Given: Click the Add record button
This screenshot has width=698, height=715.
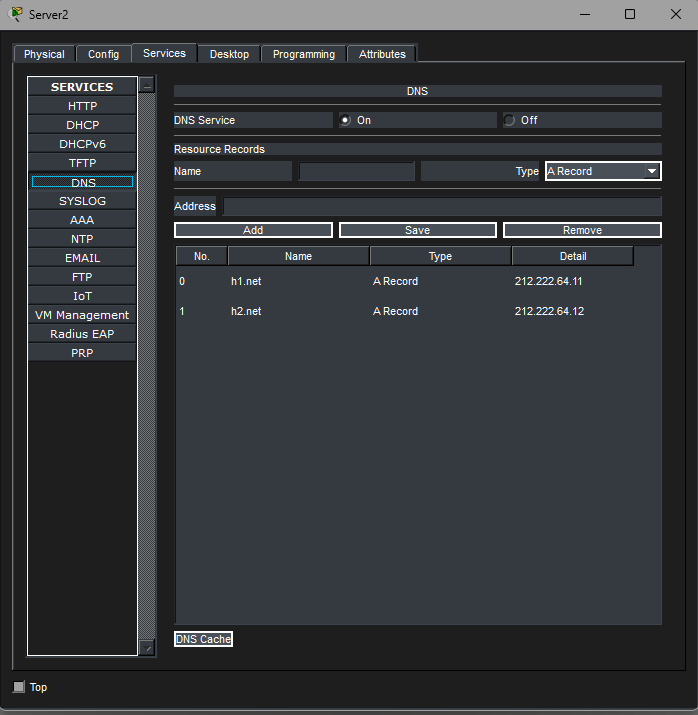Looking at the screenshot, I should tap(253, 230).
